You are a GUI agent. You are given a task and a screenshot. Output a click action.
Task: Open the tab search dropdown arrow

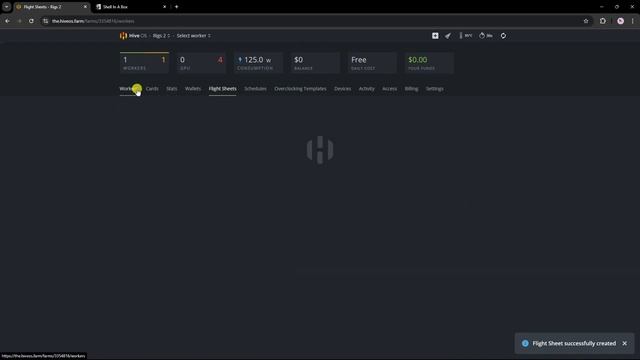tap(7, 7)
